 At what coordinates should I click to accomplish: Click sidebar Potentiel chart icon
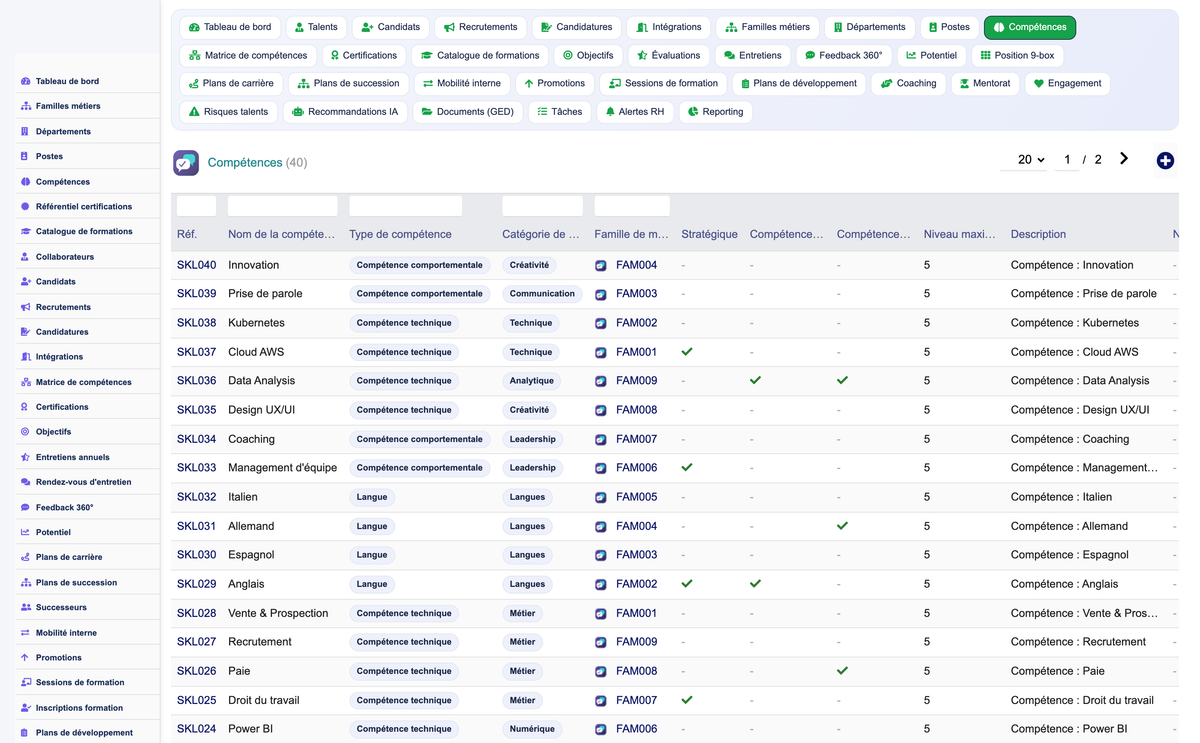25,532
